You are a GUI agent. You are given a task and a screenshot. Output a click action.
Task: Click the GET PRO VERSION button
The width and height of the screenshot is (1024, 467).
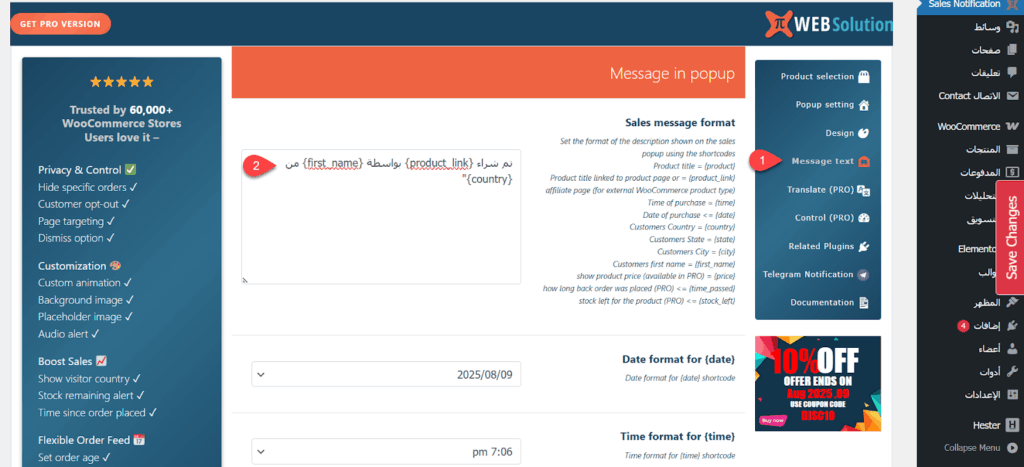[x=60, y=24]
